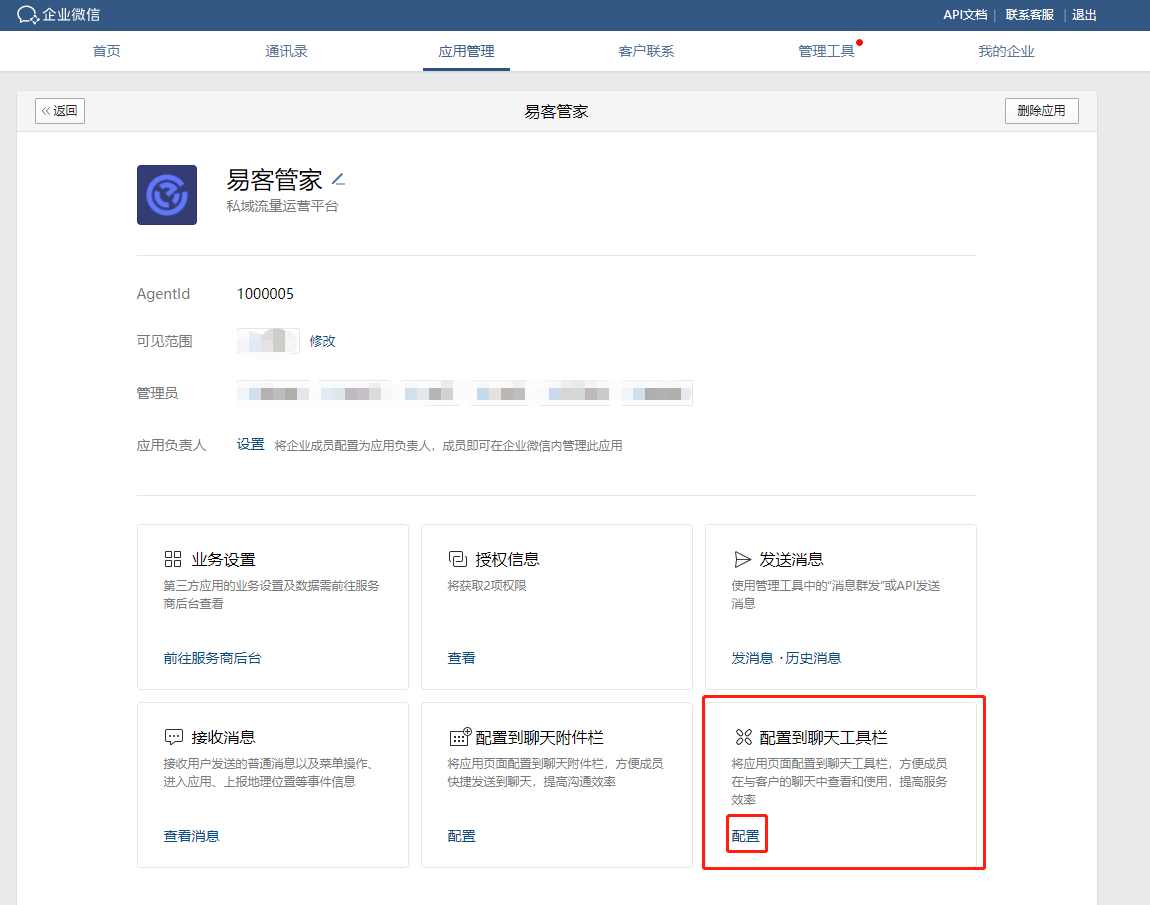Click the 发消息 link
The width and height of the screenshot is (1150, 905).
(x=752, y=658)
